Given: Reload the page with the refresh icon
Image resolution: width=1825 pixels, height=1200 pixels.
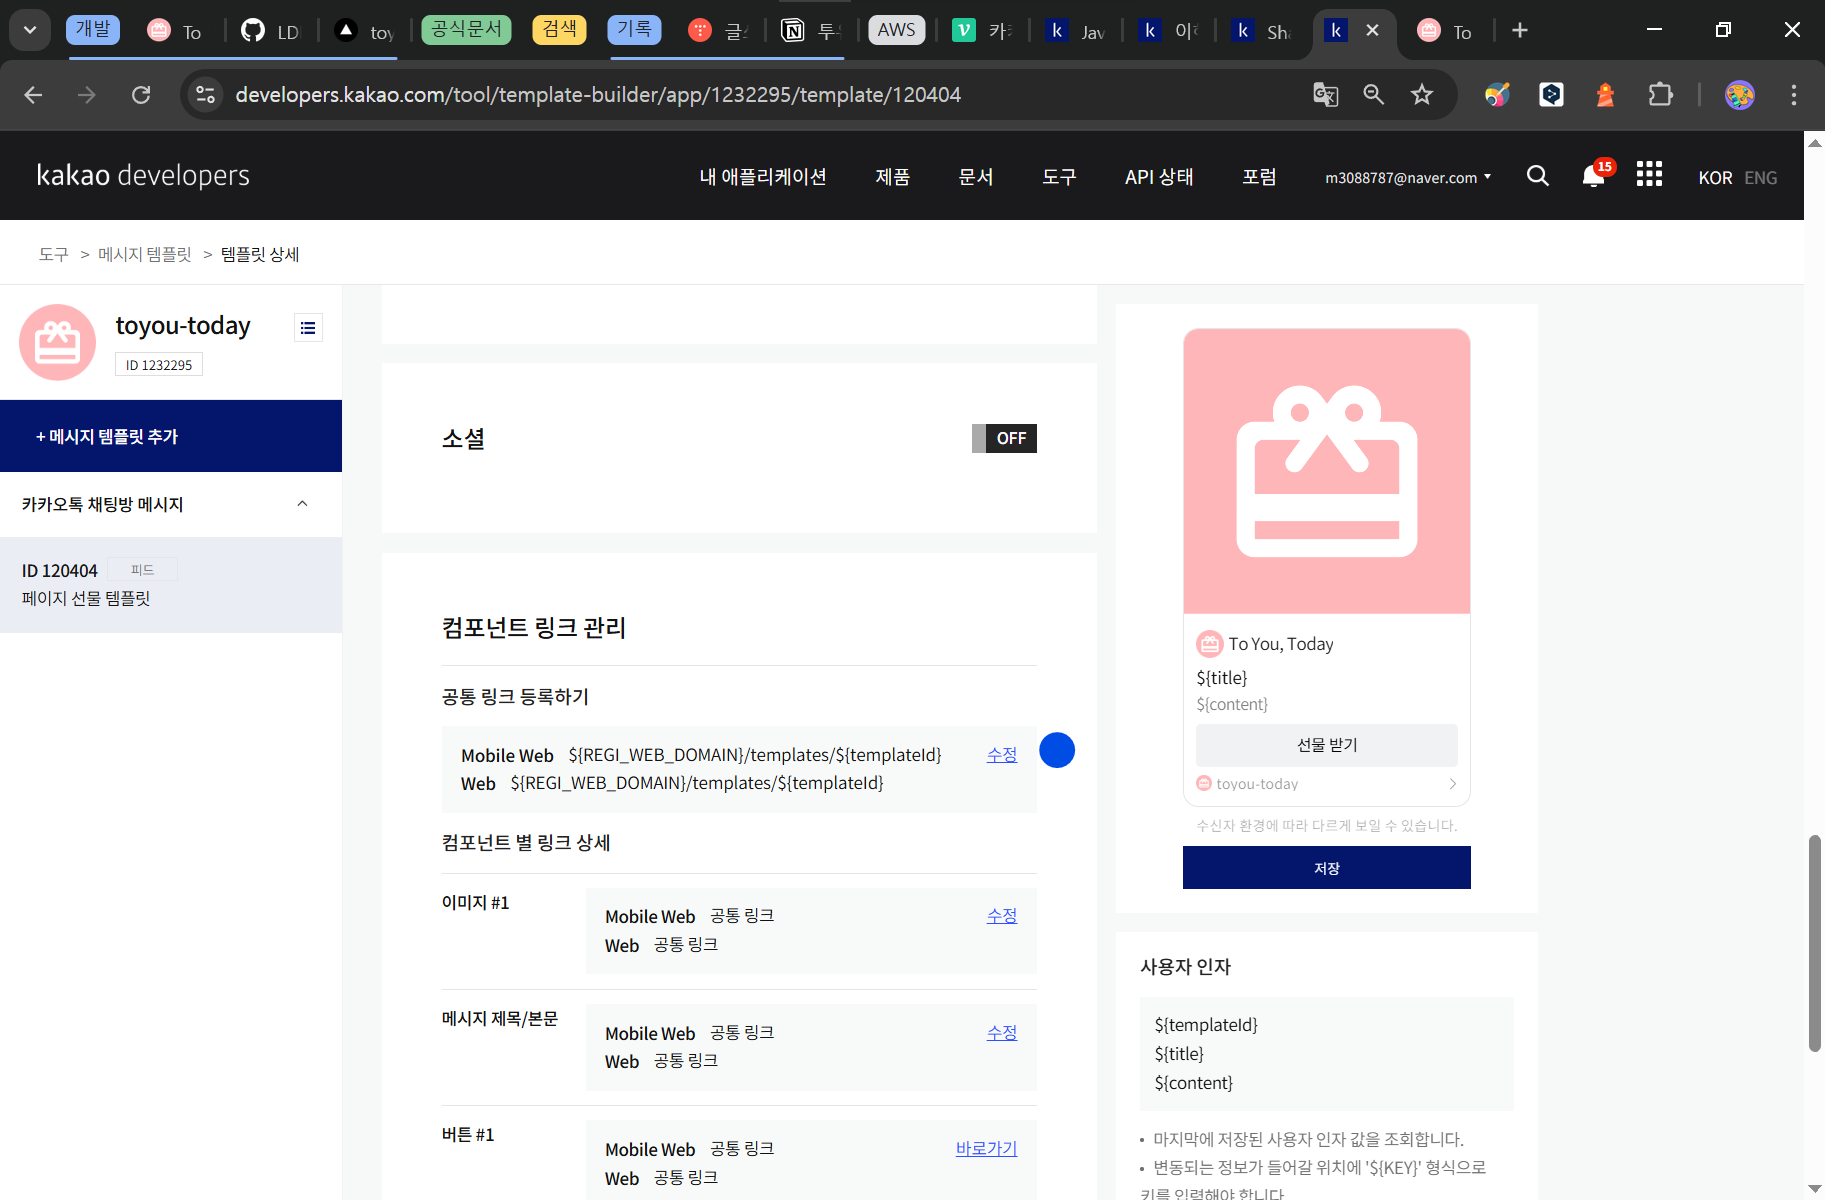Looking at the screenshot, I should pyautogui.click(x=141, y=95).
